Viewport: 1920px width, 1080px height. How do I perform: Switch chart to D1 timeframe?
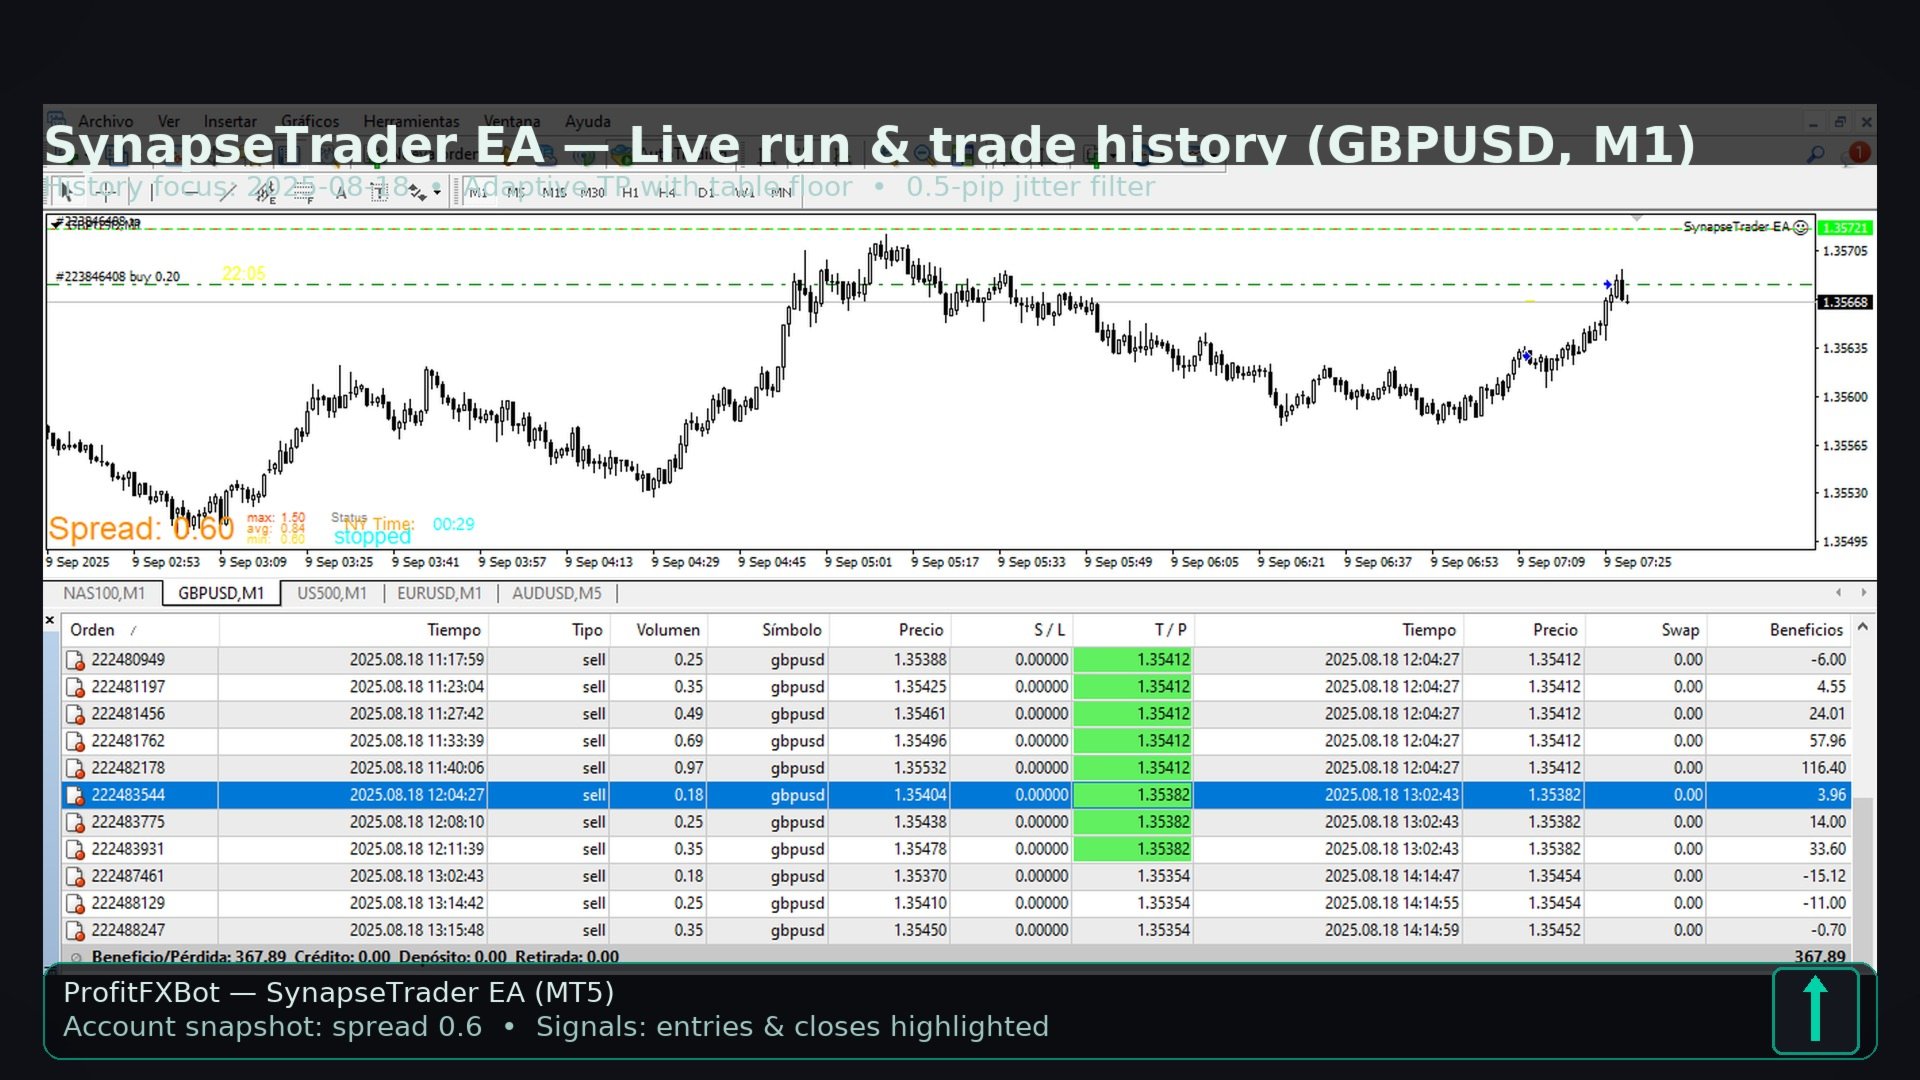(x=706, y=193)
